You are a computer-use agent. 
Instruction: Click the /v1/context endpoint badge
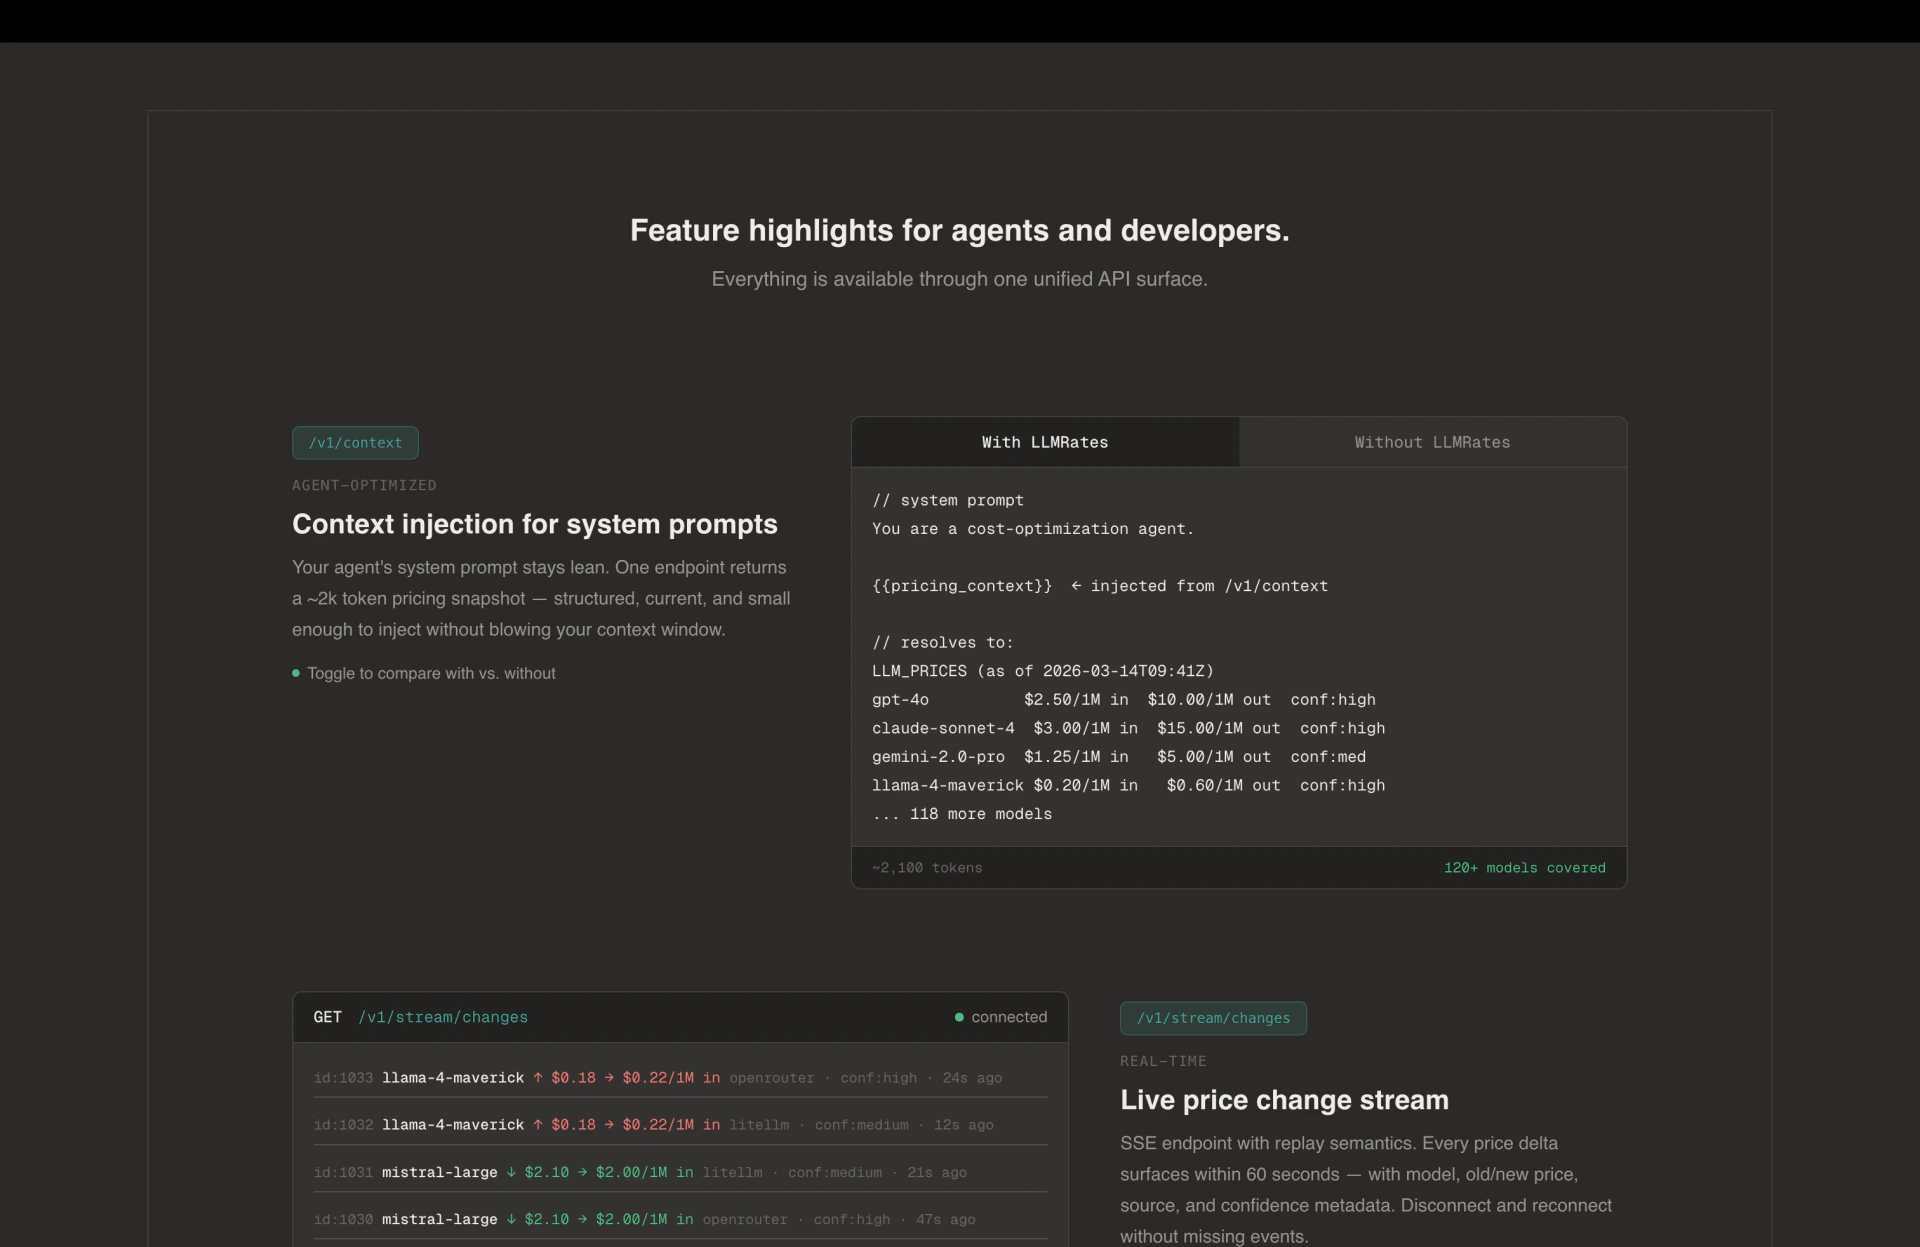click(355, 443)
